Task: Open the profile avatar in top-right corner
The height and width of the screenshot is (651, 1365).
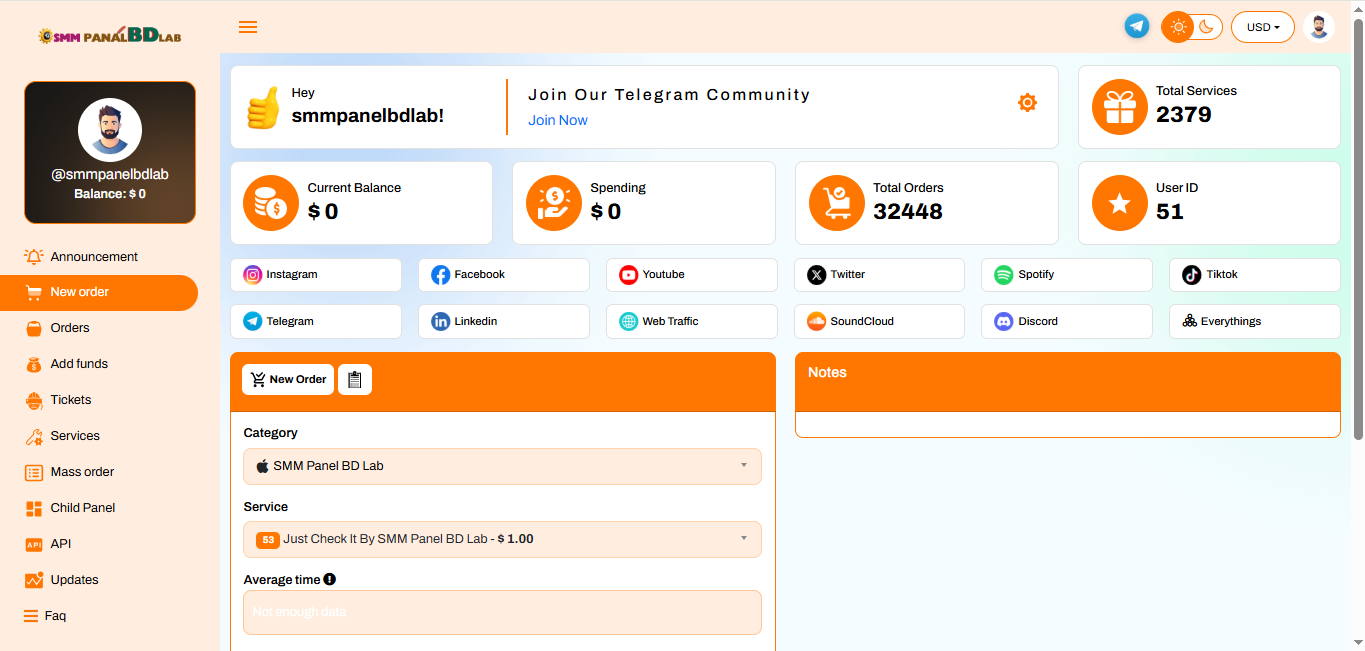Action: click(x=1319, y=27)
